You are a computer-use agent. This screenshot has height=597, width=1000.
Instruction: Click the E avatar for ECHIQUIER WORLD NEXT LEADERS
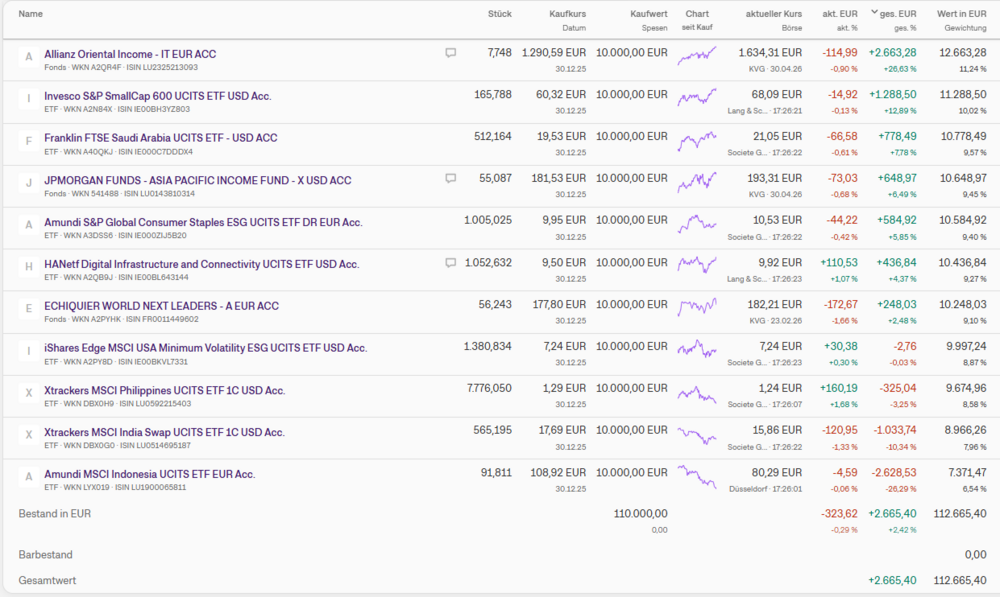[29, 309]
